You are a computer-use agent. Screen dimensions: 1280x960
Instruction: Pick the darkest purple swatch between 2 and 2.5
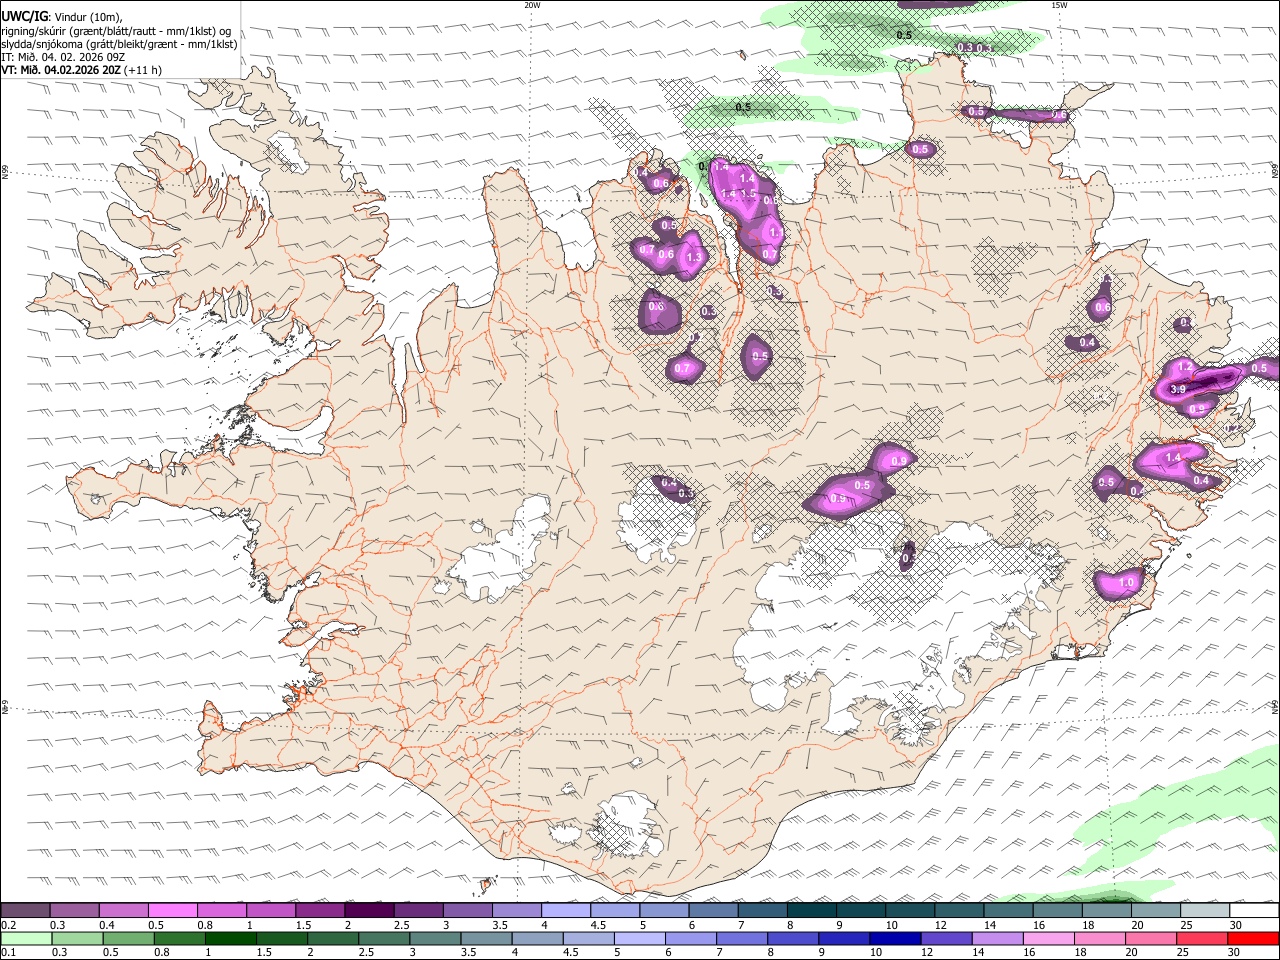pos(368,911)
